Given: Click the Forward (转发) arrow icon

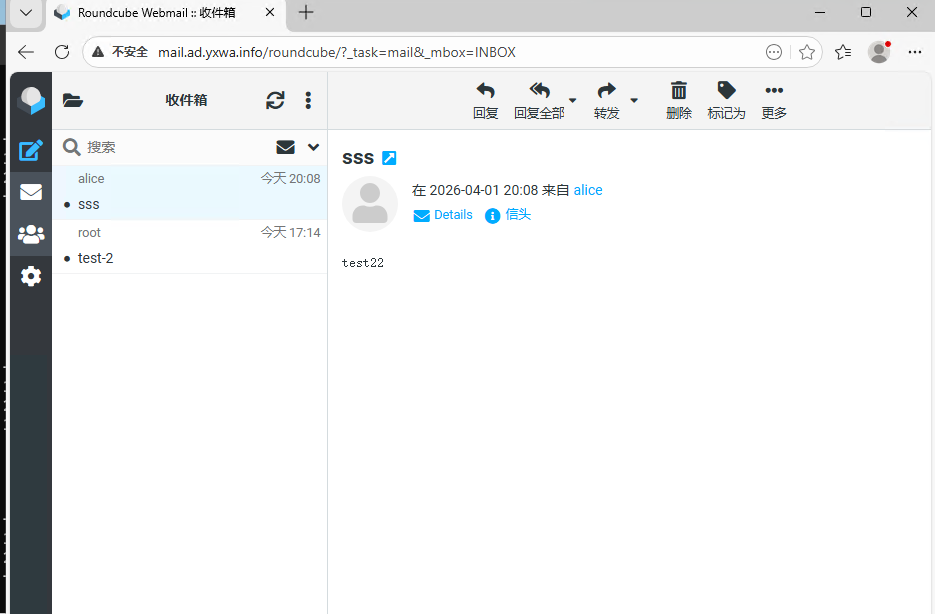Looking at the screenshot, I should [606, 100].
